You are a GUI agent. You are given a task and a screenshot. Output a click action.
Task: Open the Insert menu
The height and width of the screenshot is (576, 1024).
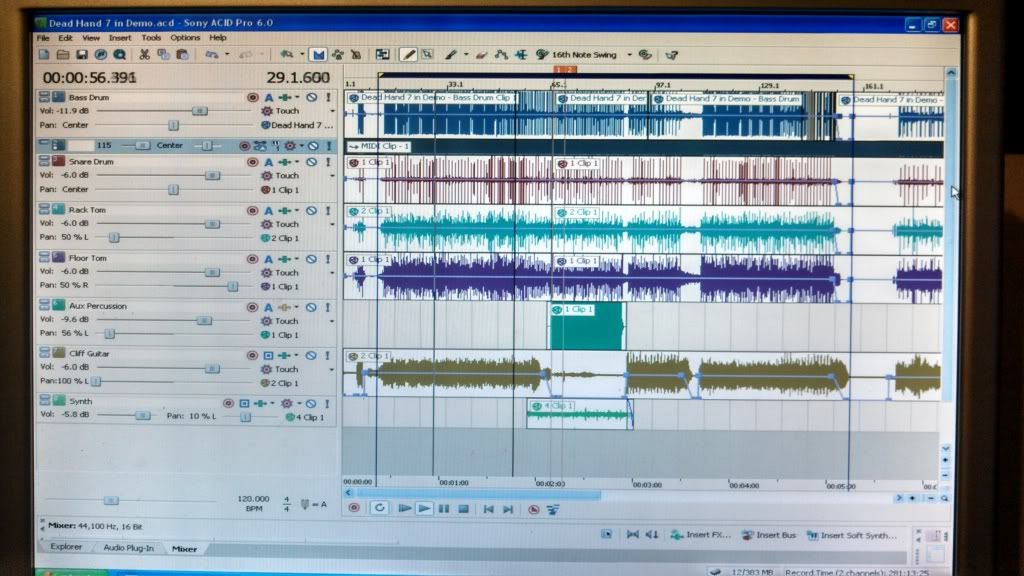(120, 38)
